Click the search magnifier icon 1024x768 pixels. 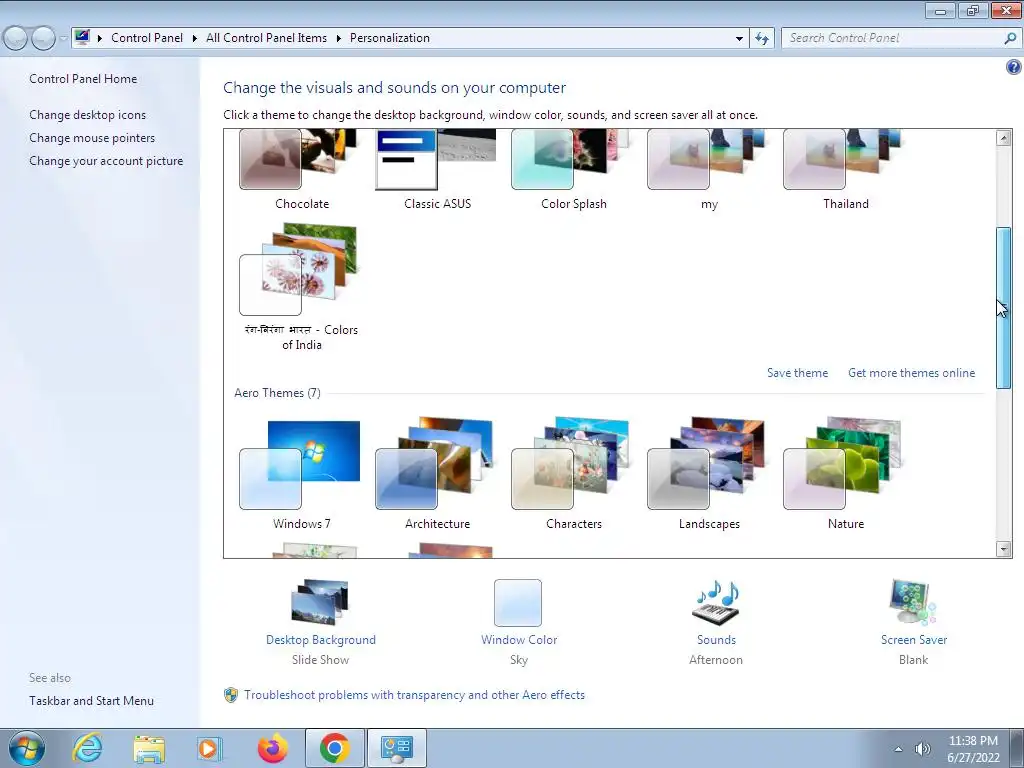pos(1010,38)
